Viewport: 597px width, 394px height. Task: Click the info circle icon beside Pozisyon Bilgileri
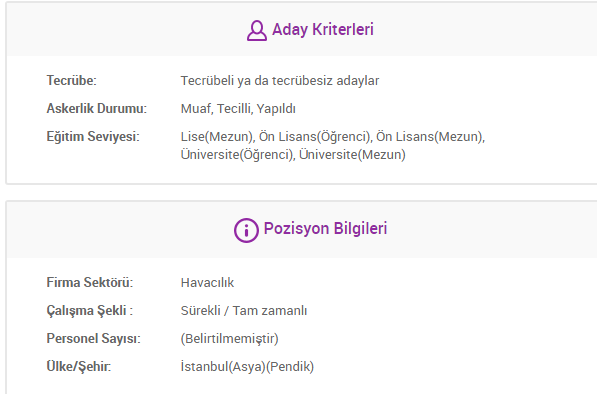[246, 230]
